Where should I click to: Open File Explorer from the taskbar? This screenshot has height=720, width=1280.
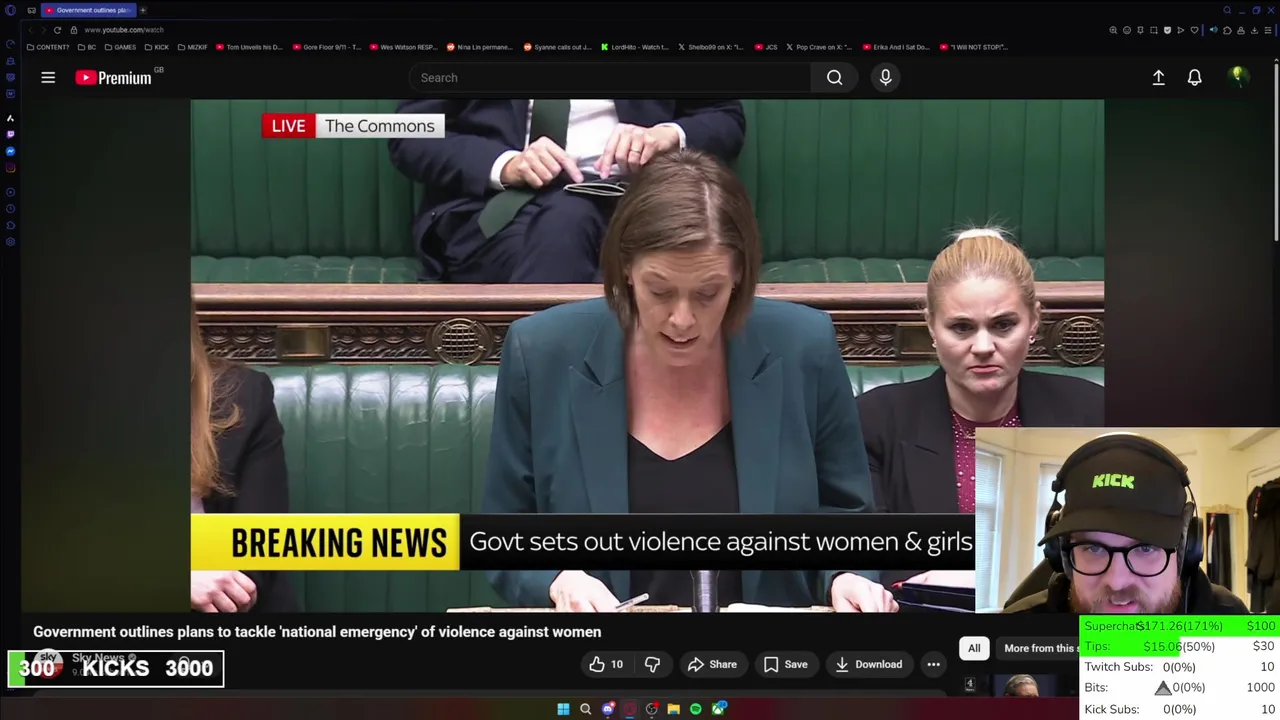[674, 709]
